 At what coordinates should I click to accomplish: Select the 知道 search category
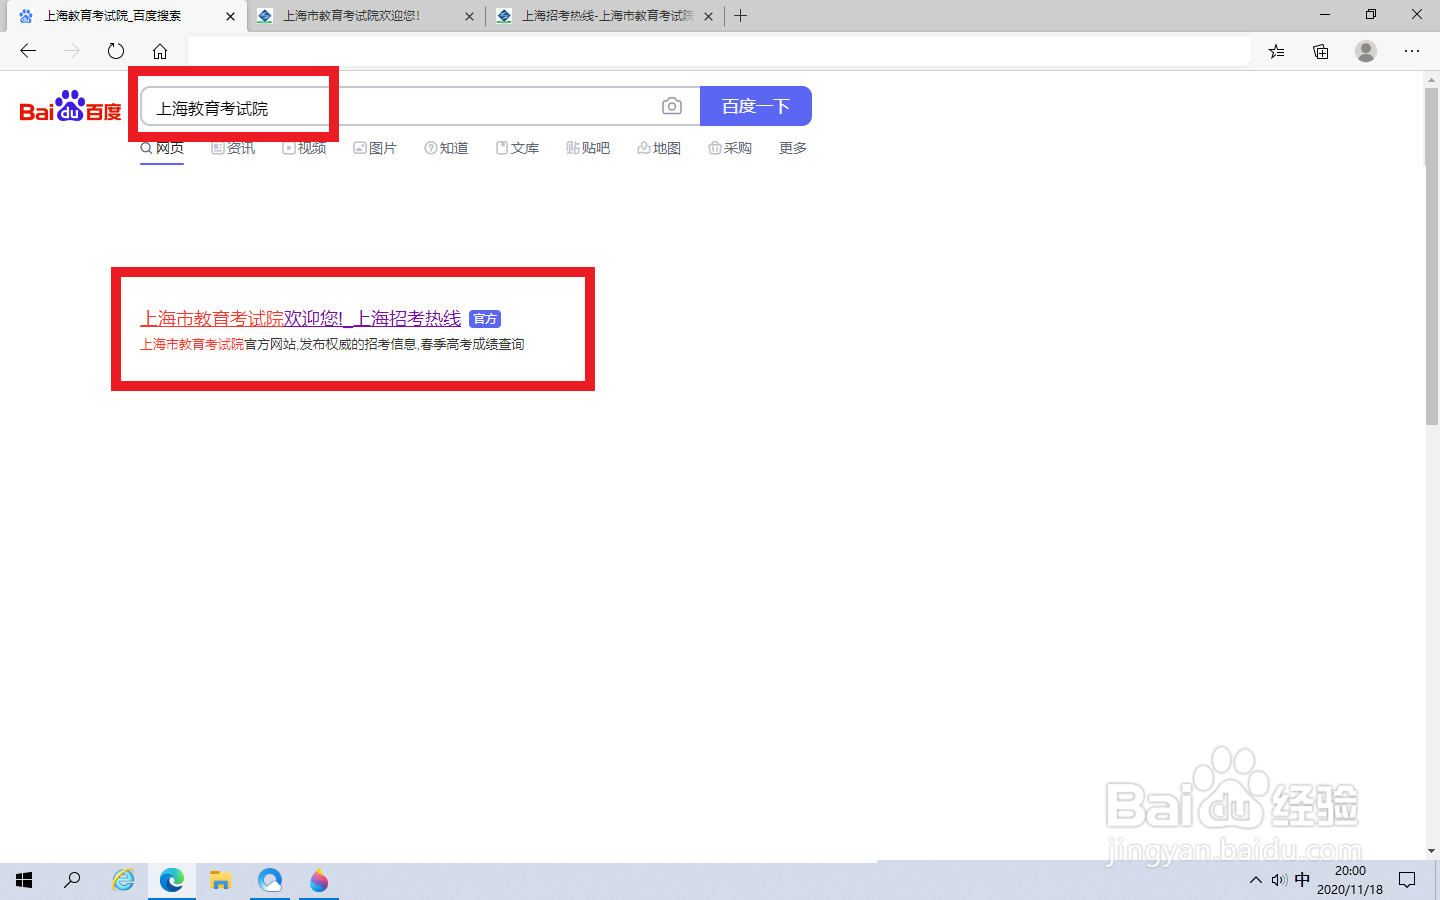click(x=446, y=148)
